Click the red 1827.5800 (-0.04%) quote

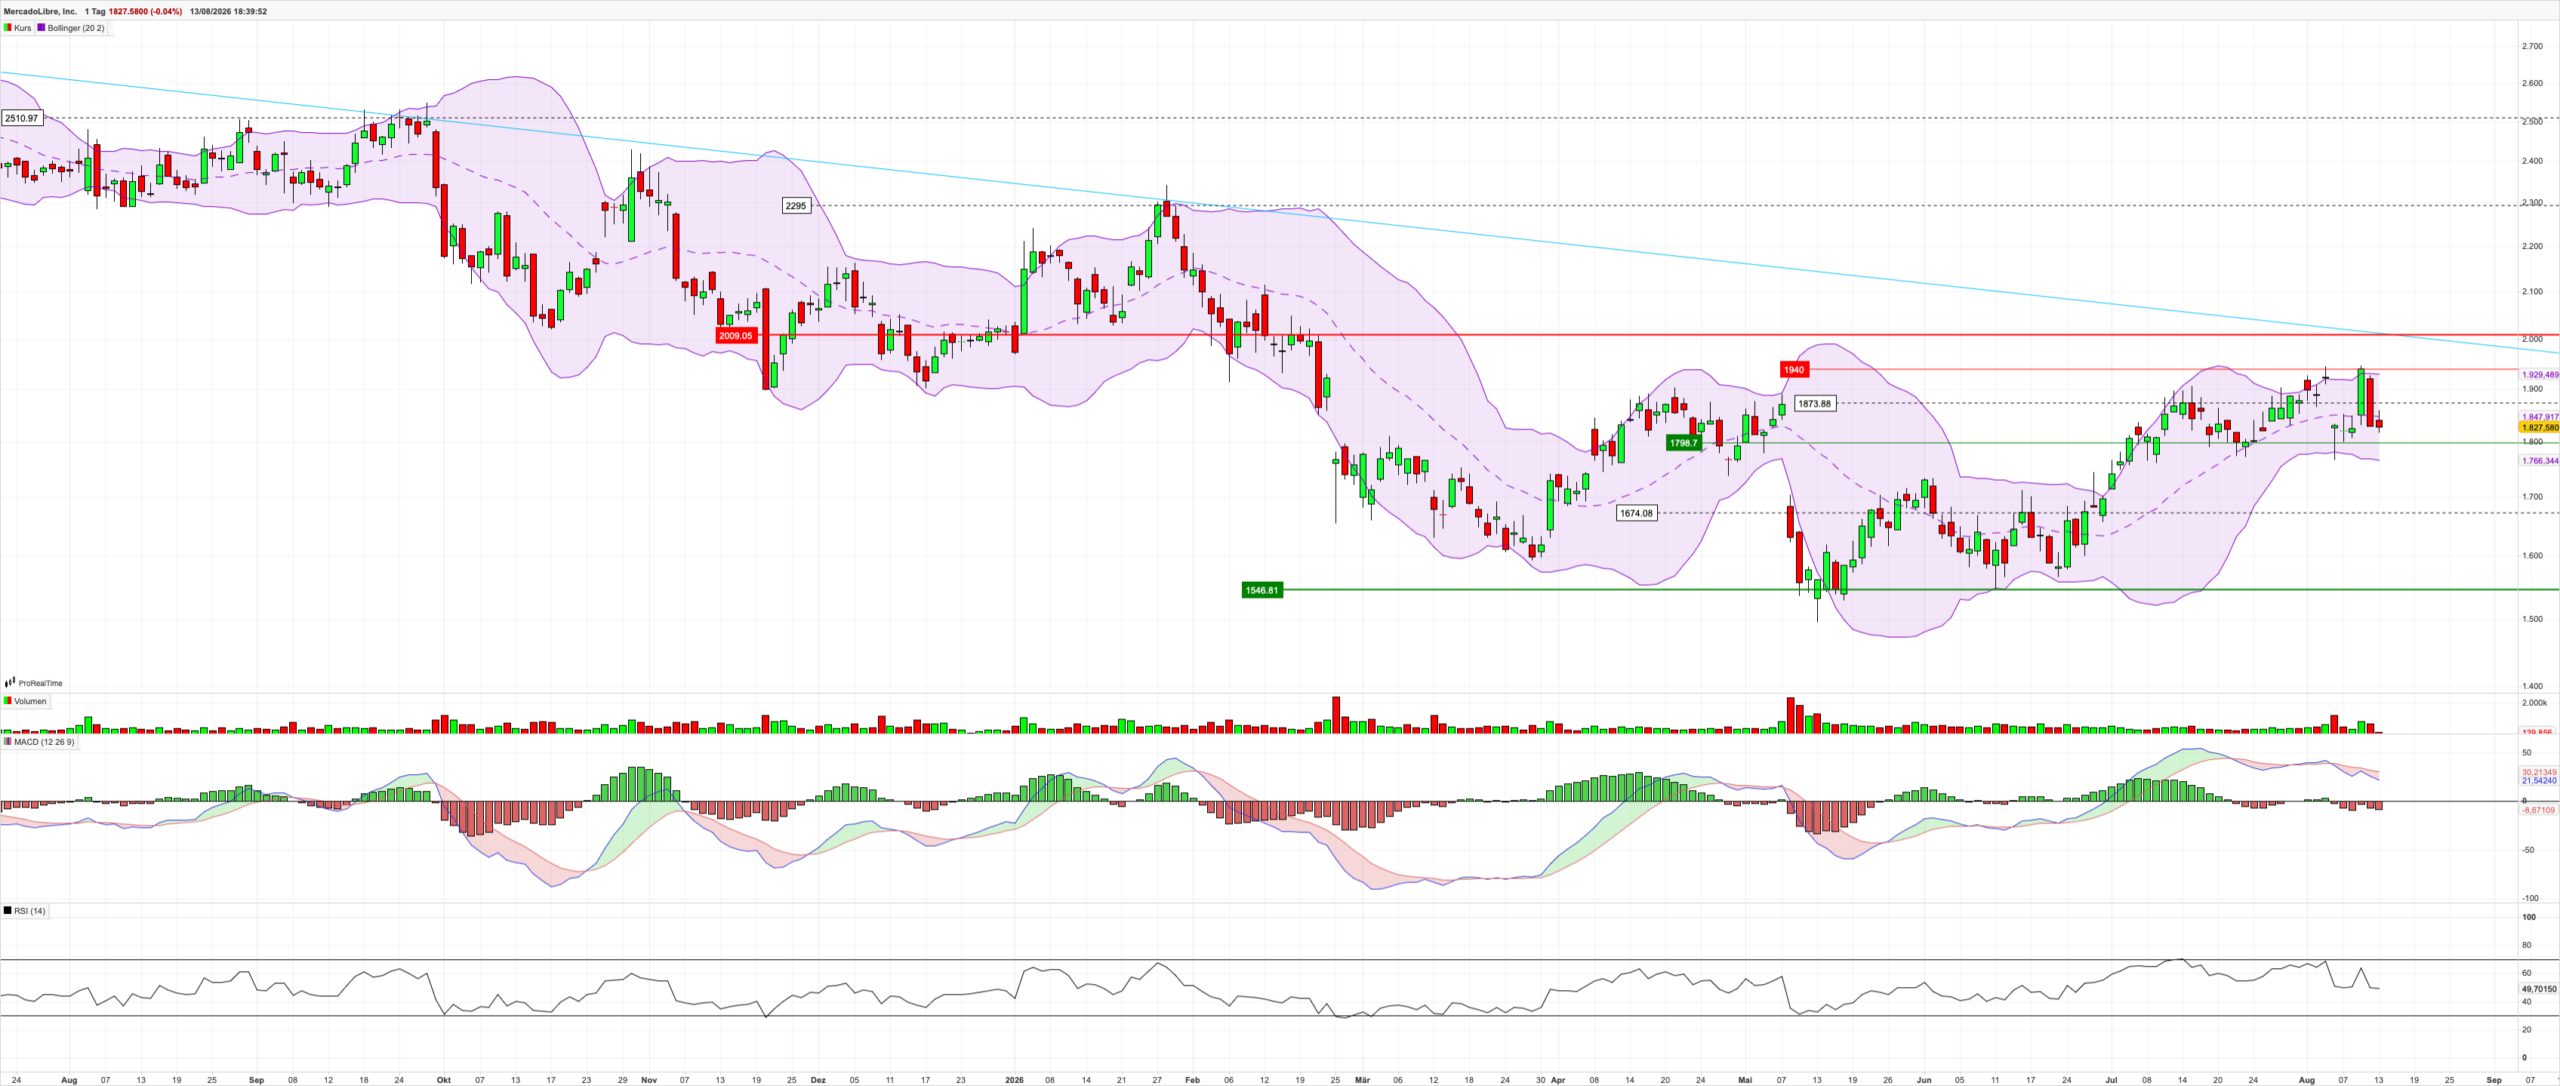pos(146,12)
